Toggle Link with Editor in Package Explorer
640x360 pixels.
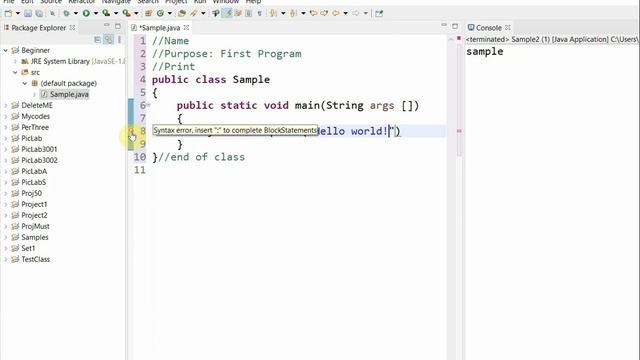(108, 39)
